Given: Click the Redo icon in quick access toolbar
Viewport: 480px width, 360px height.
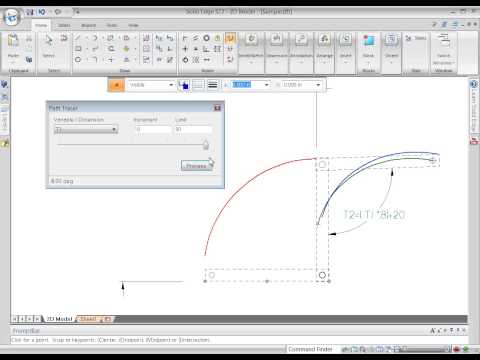Looking at the screenshot, I should point(58,12).
